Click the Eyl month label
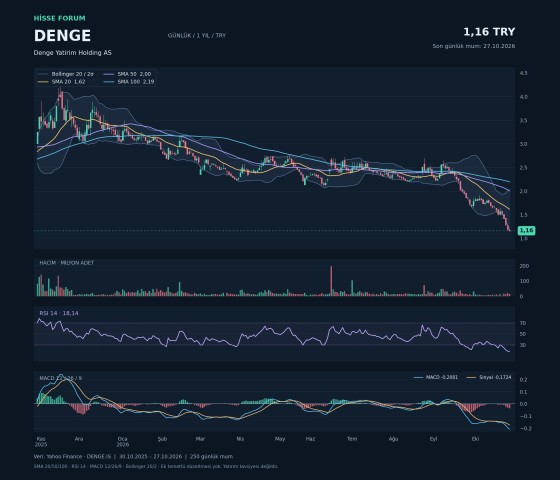The width and height of the screenshot is (560, 480). [433, 439]
